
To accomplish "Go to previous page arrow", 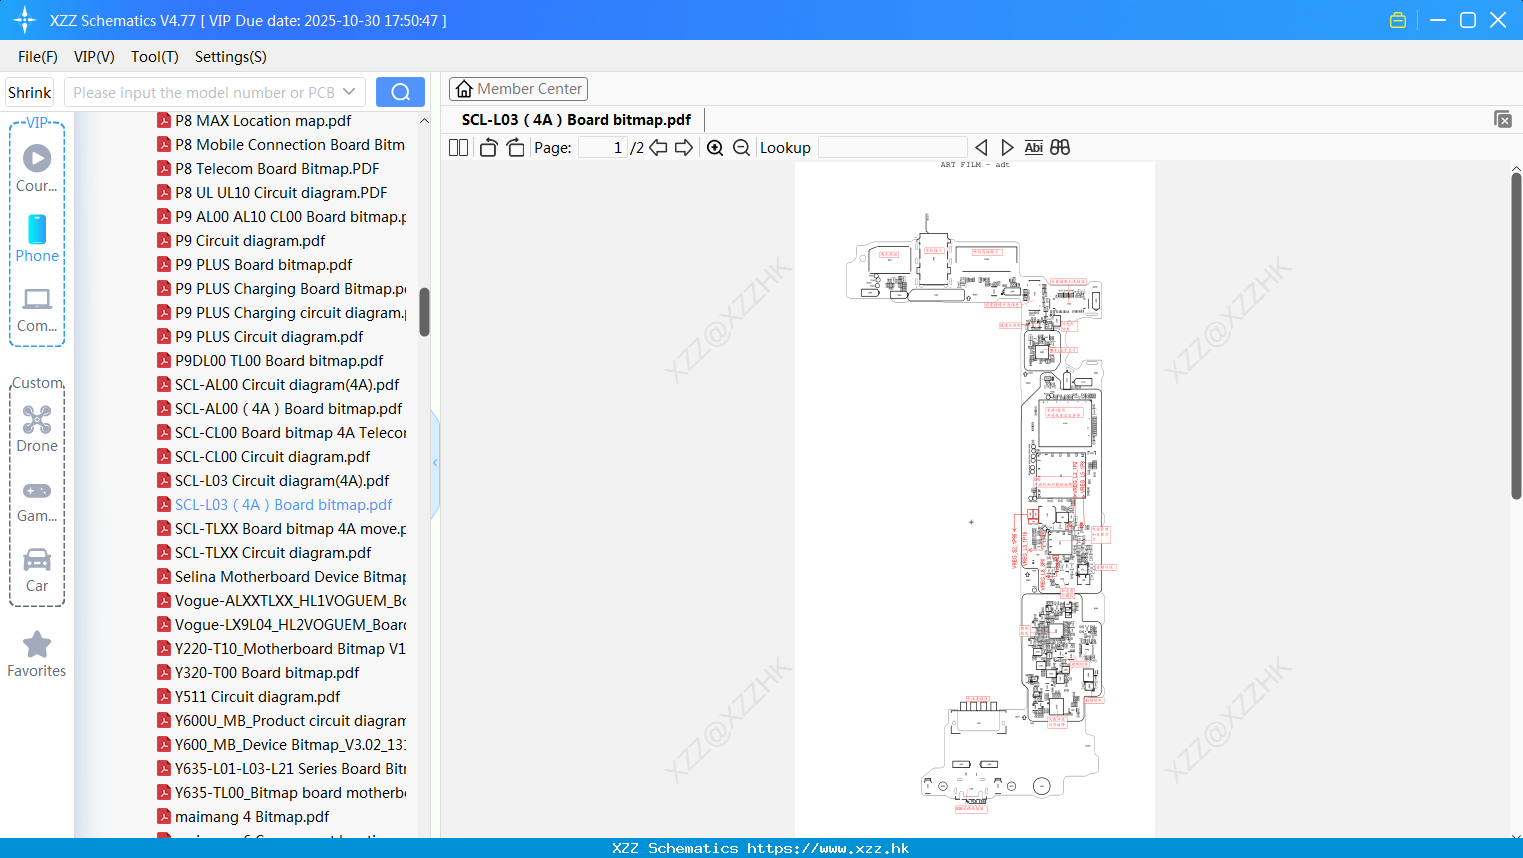I will tap(658, 147).
